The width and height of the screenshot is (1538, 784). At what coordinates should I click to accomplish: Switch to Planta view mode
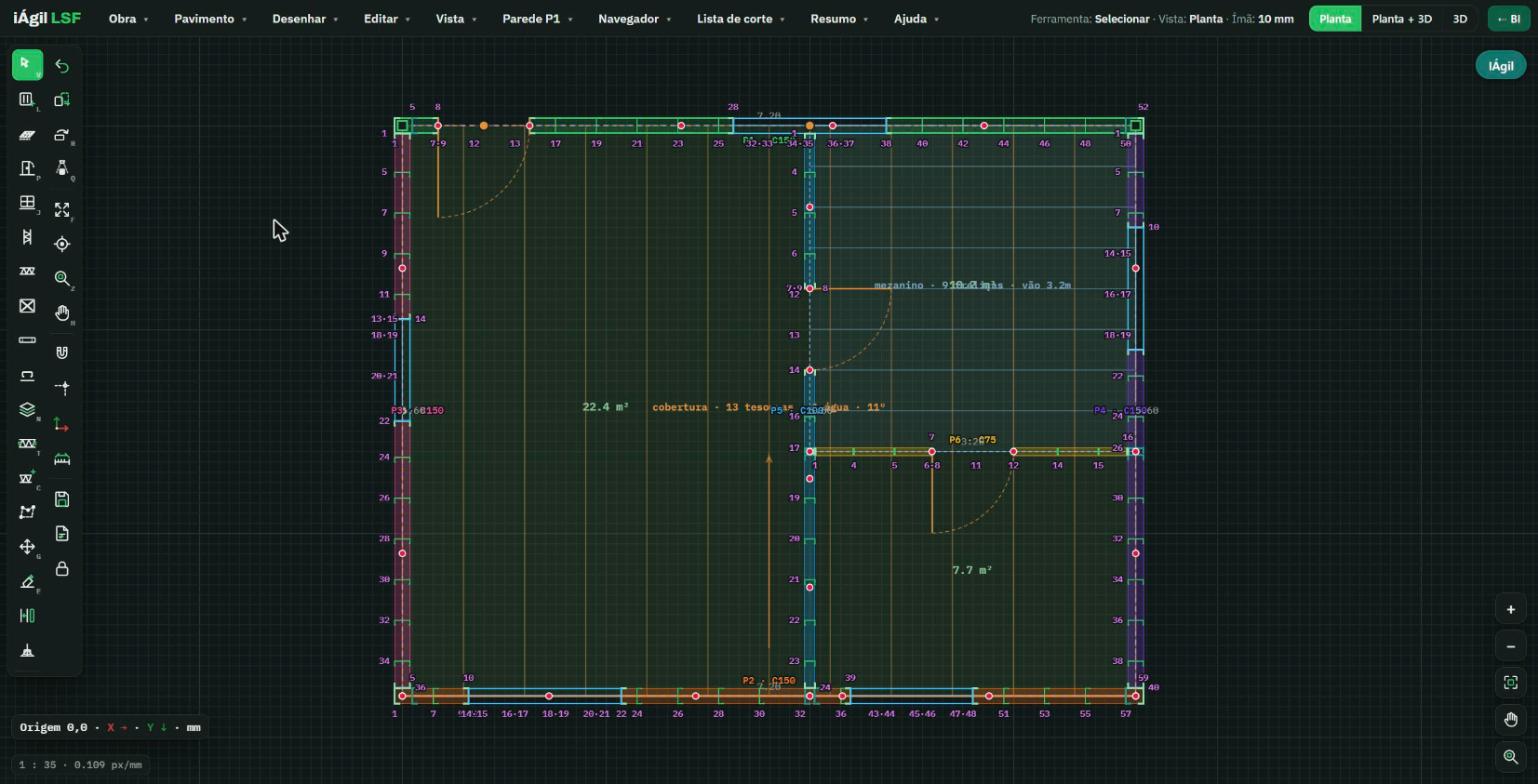click(x=1335, y=19)
